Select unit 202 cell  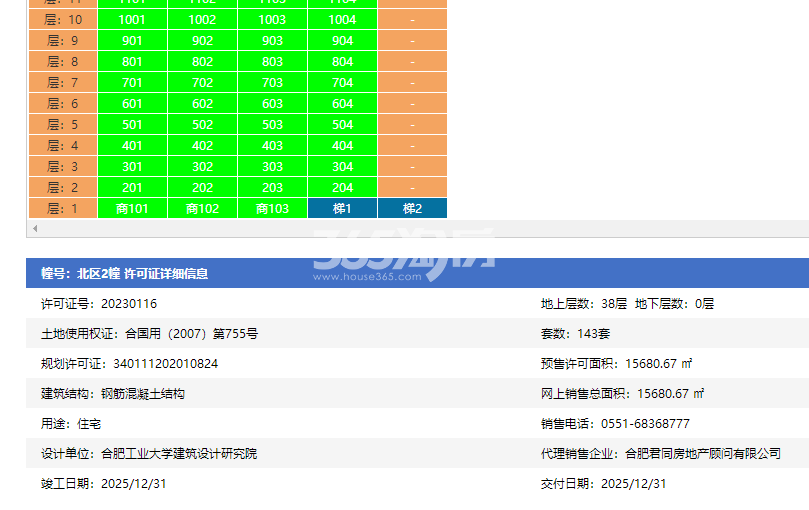202,187
